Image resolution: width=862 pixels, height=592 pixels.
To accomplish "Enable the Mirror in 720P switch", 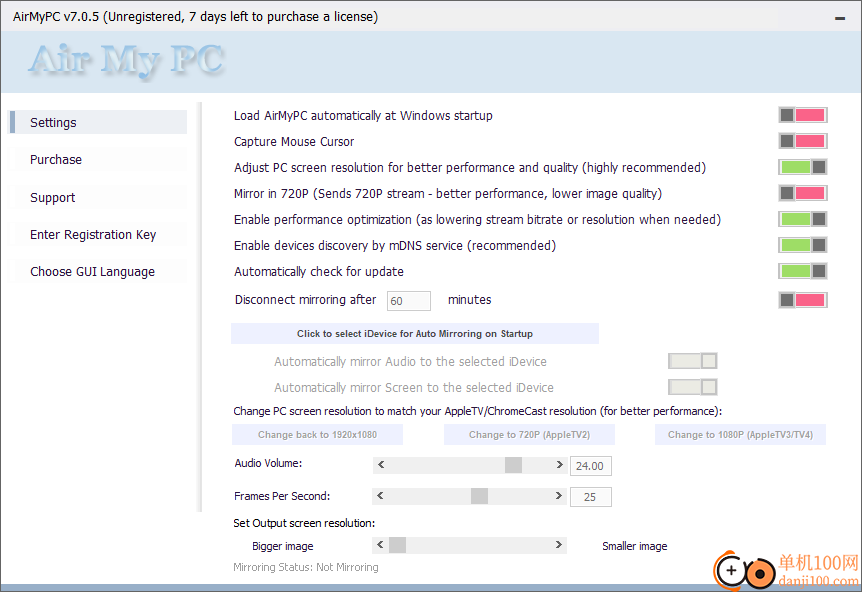I will (x=803, y=193).
